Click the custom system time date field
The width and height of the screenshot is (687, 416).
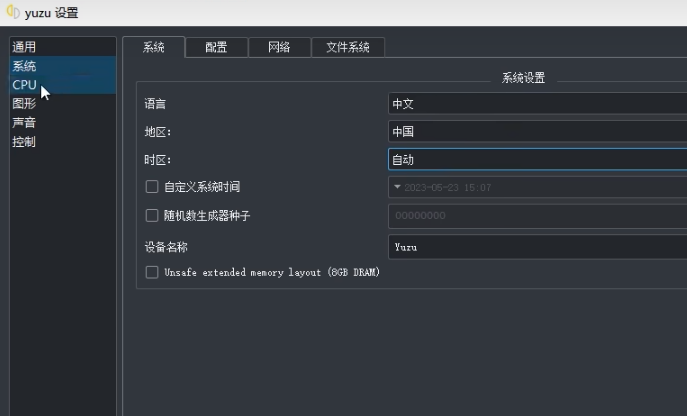click(537, 187)
